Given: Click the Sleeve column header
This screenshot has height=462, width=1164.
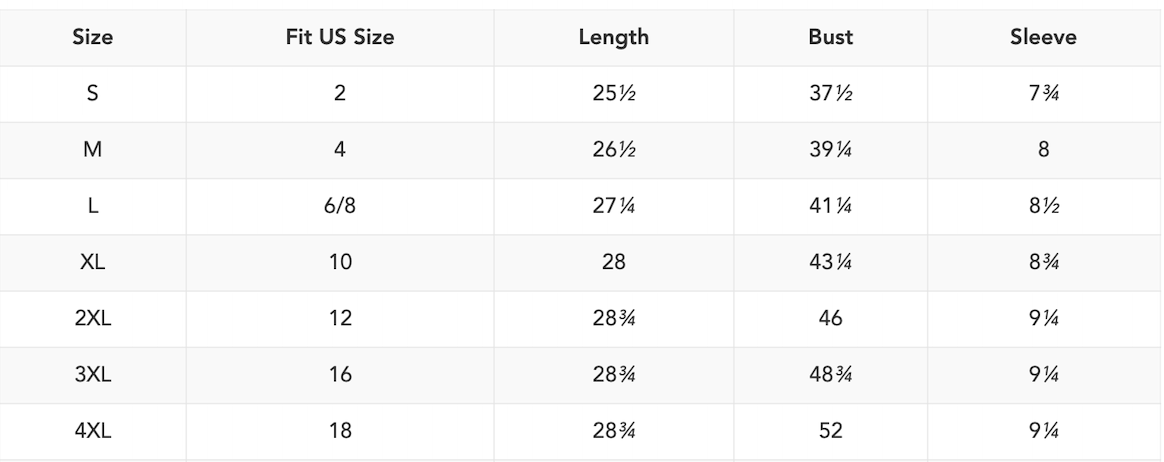Looking at the screenshot, I should (1043, 38).
